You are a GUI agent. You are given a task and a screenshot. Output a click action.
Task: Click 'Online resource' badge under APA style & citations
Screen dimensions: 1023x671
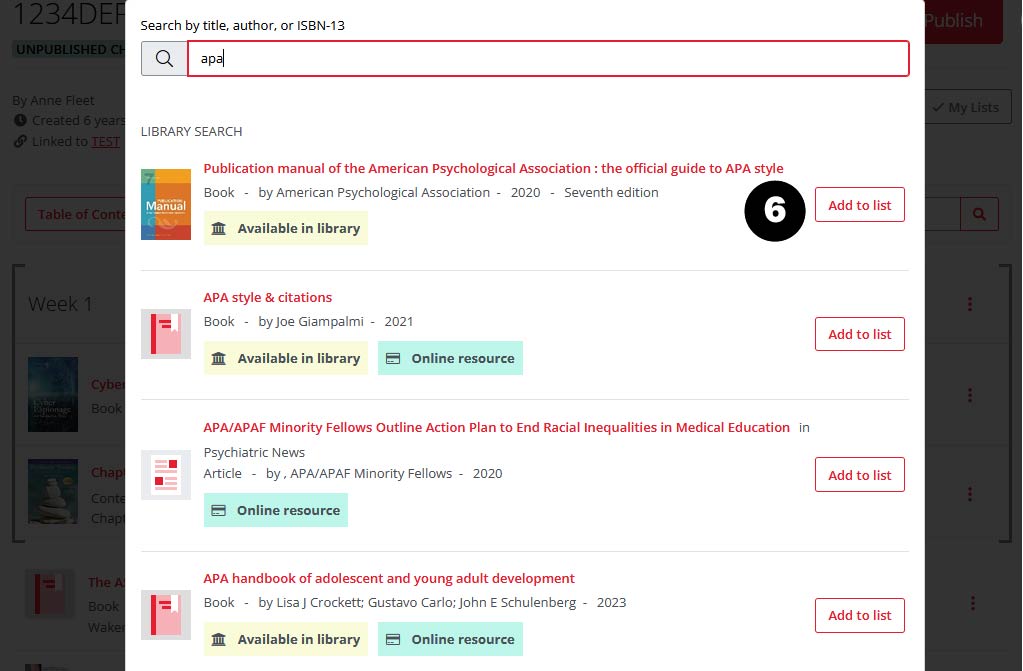pyautogui.click(x=450, y=359)
